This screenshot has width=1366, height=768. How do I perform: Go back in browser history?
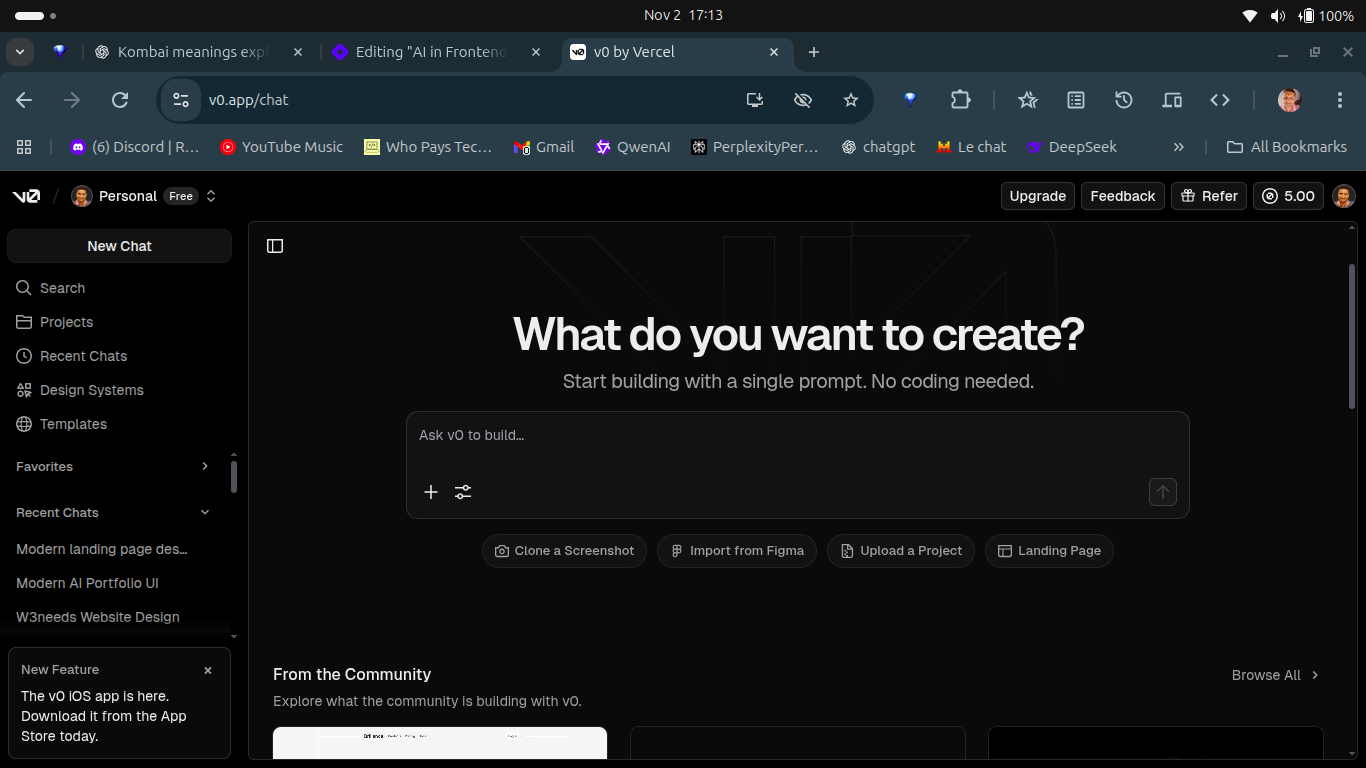tap(24, 100)
